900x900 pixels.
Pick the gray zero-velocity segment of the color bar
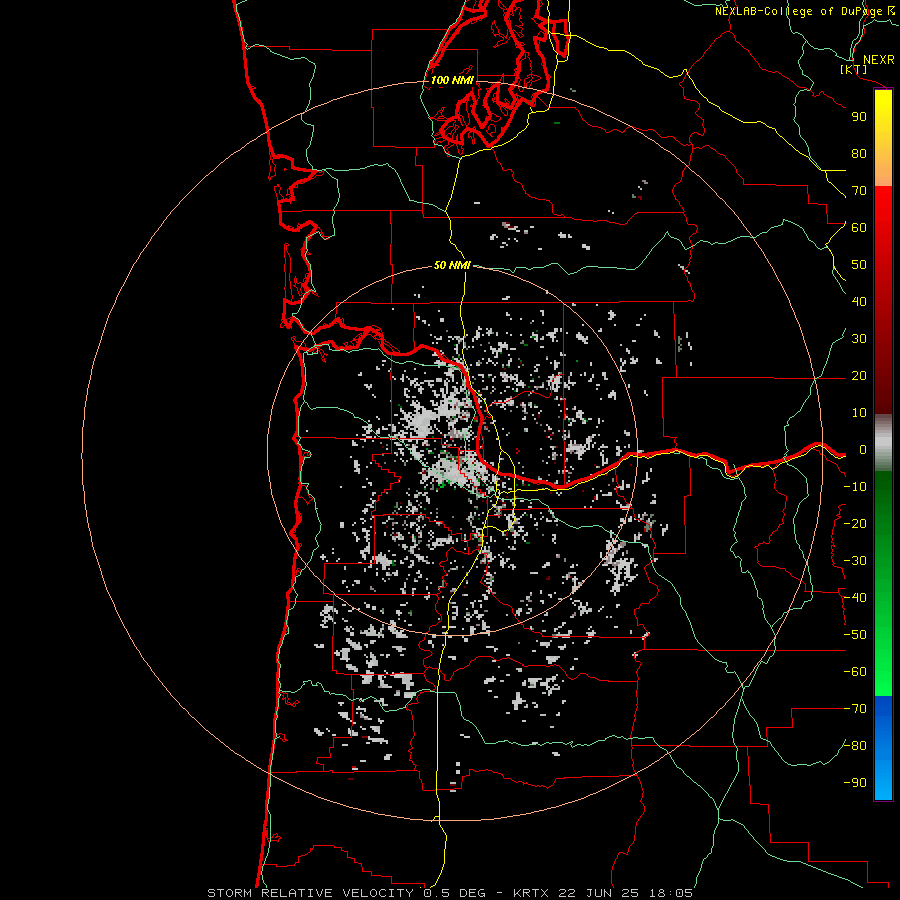click(883, 443)
